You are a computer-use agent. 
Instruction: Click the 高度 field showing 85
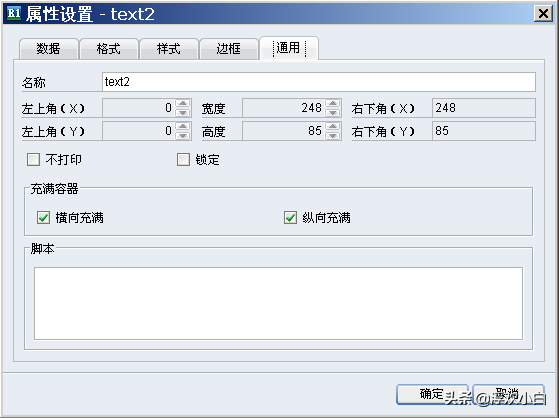point(284,131)
